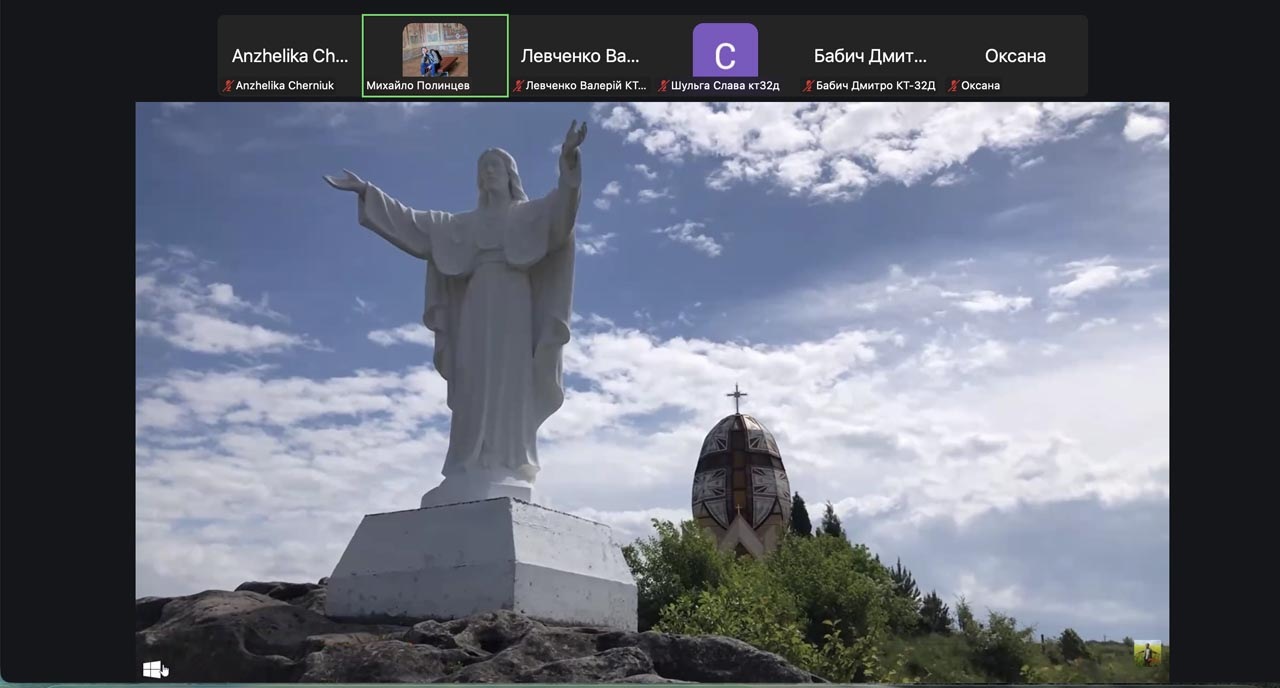
Task: Click the small "Anzhelika Cherniuk" name label
Action: pos(285,86)
